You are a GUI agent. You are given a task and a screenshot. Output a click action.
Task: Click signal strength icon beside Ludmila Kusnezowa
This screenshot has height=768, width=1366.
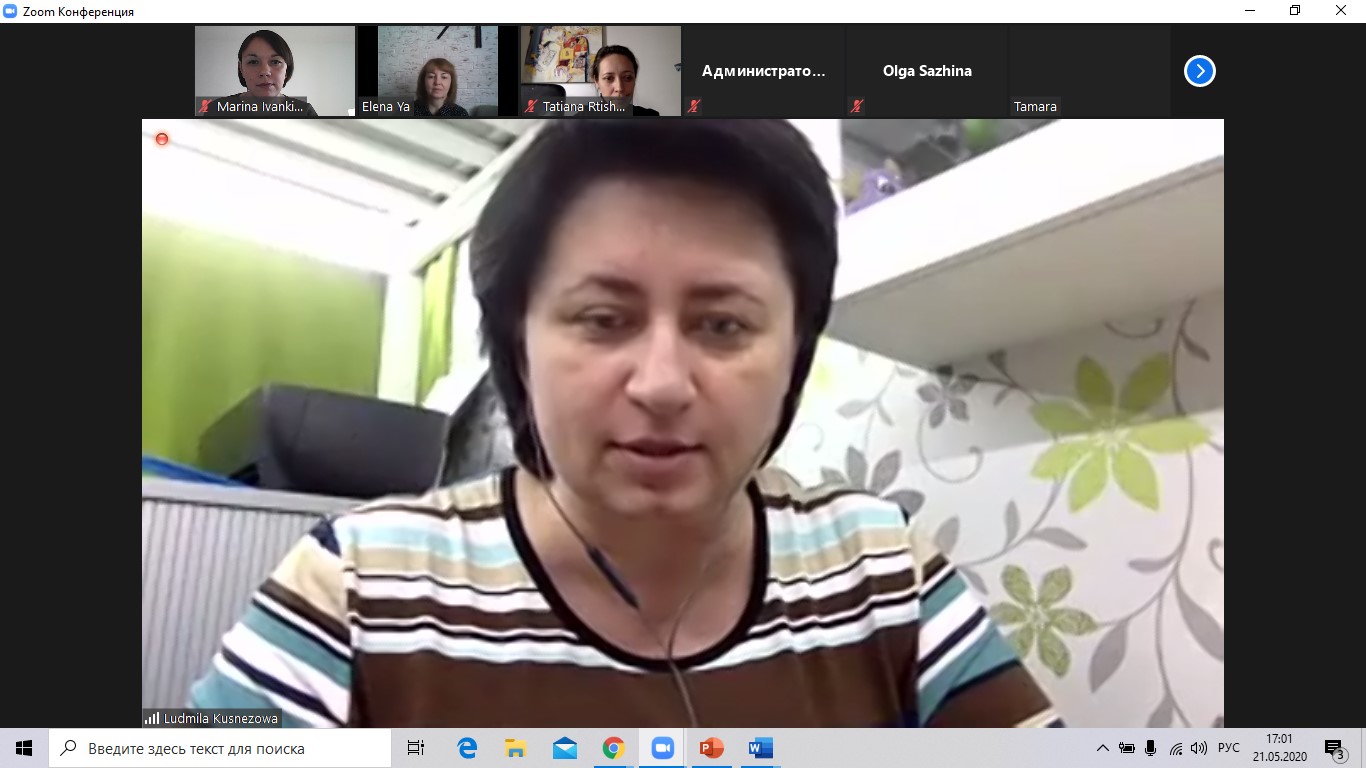(x=152, y=718)
